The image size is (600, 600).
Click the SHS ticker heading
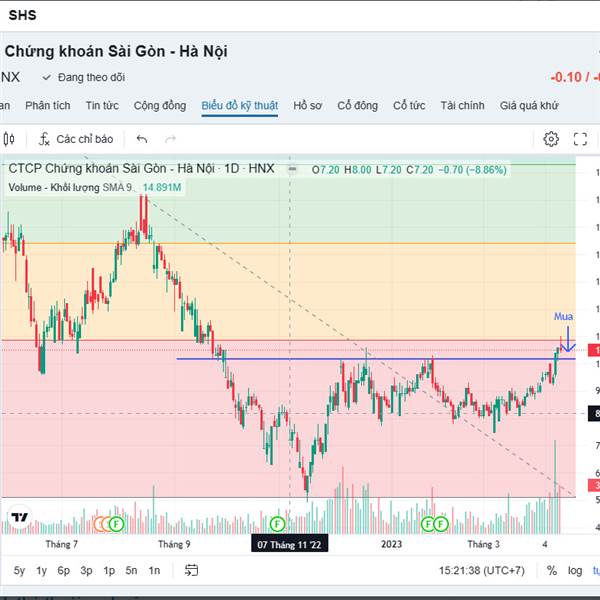23,15
